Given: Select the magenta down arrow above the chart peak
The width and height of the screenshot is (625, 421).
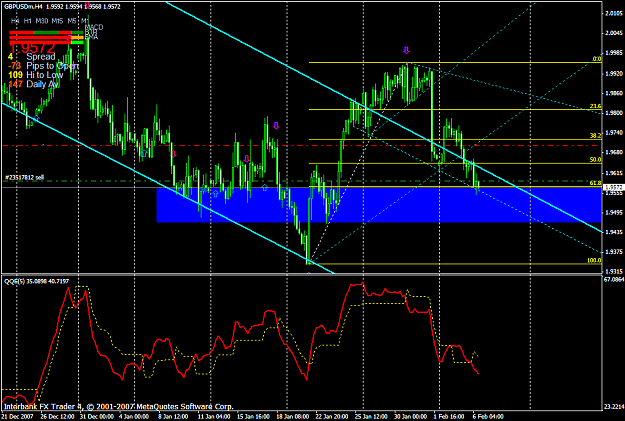Looking at the screenshot, I should click(406, 50).
